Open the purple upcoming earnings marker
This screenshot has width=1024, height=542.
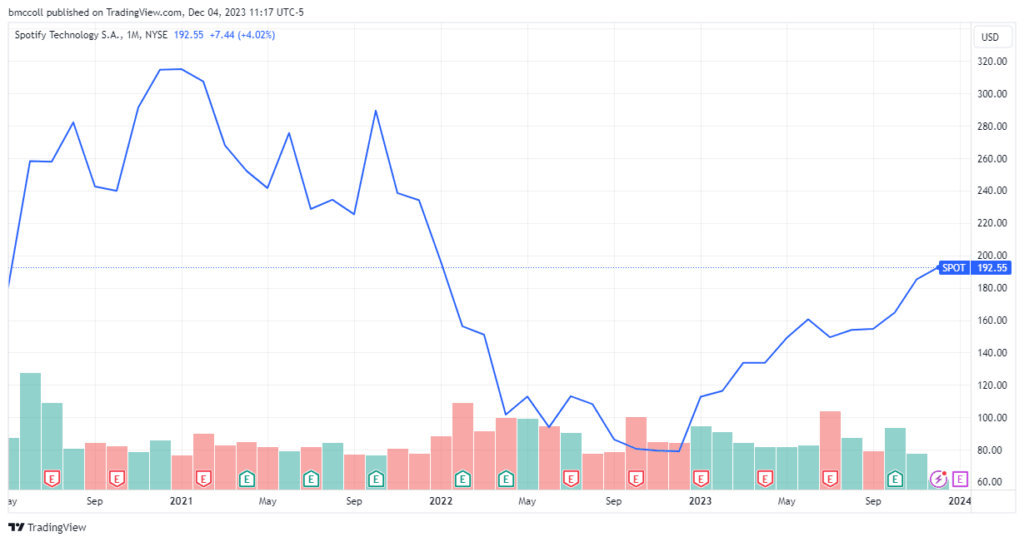[x=959, y=479]
